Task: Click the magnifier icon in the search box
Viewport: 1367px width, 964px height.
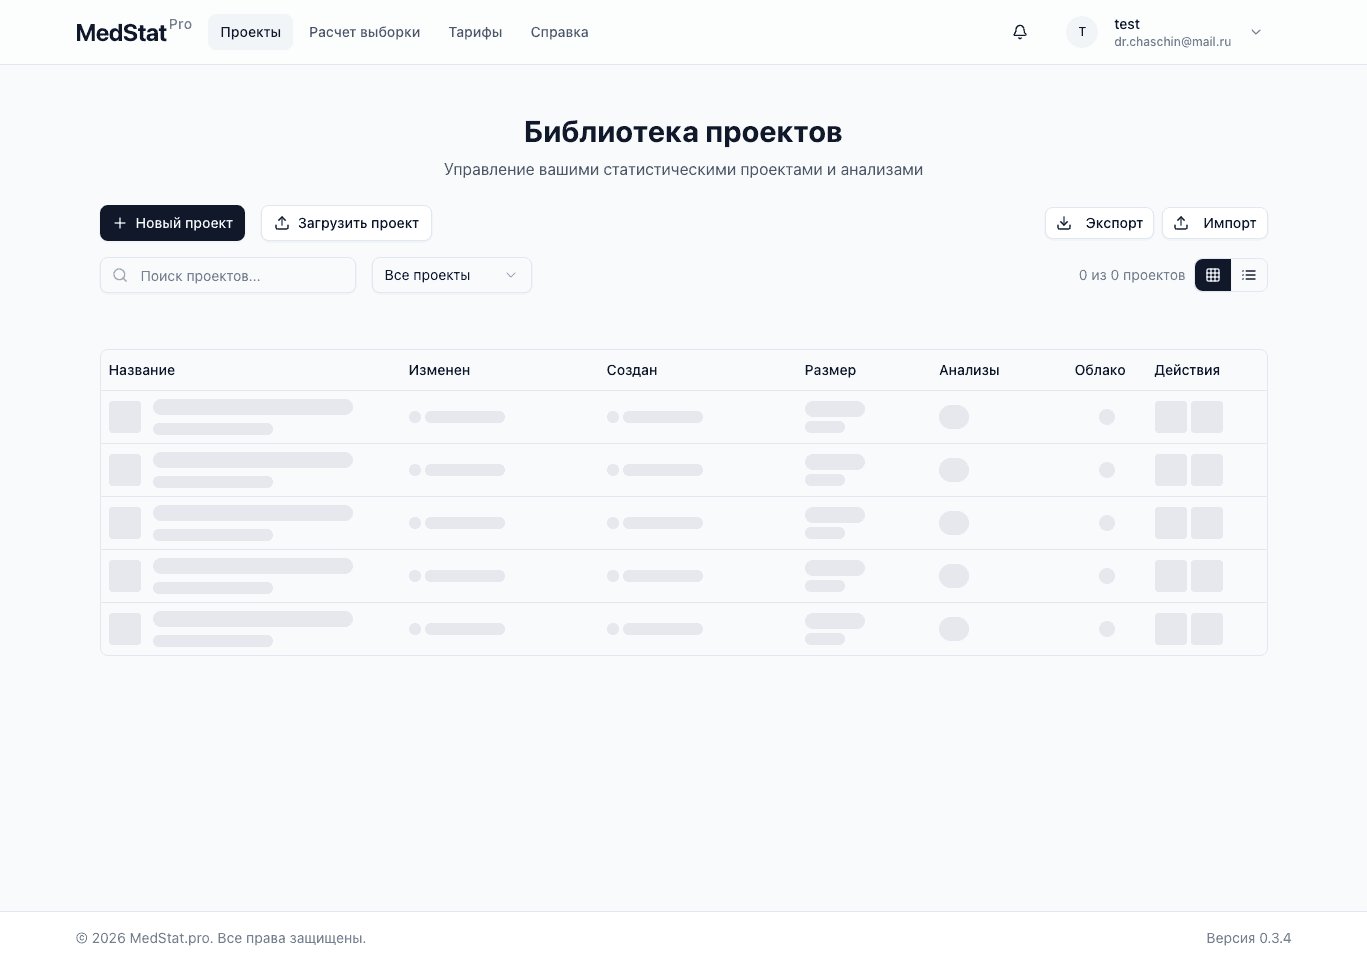Action: pos(120,275)
